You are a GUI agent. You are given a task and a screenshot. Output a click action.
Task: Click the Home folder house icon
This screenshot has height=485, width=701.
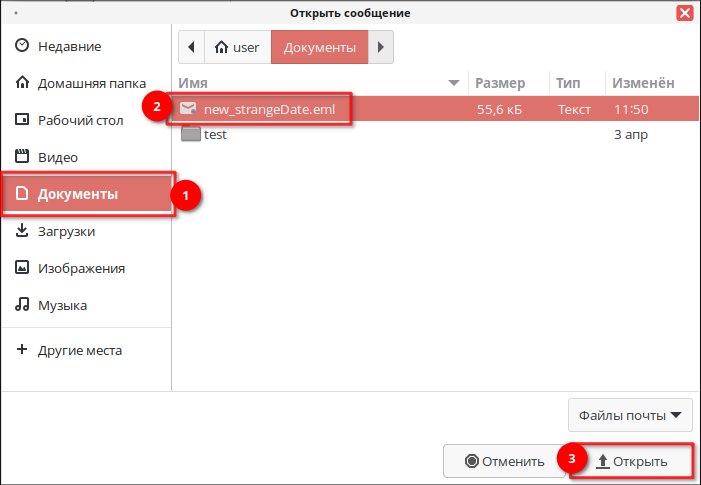(x=22, y=84)
